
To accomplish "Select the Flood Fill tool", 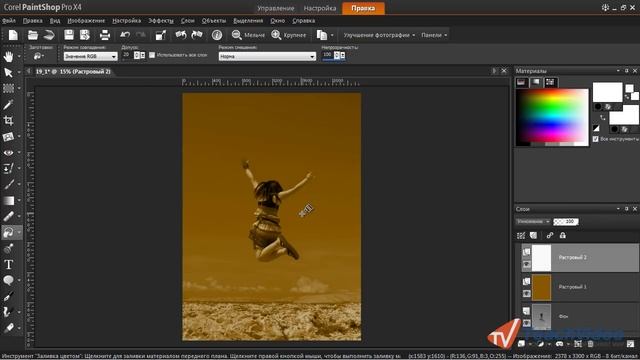I will tap(8, 233).
